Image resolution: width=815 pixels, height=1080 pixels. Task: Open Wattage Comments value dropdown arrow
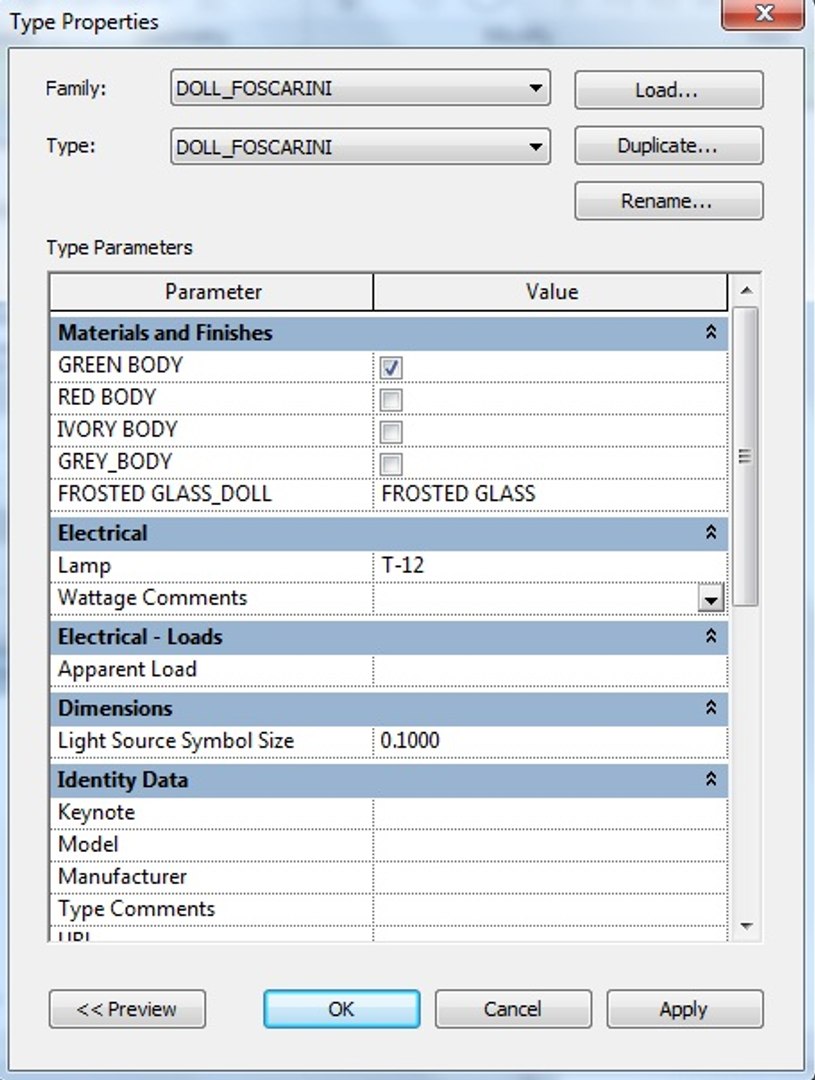[711, 599]
